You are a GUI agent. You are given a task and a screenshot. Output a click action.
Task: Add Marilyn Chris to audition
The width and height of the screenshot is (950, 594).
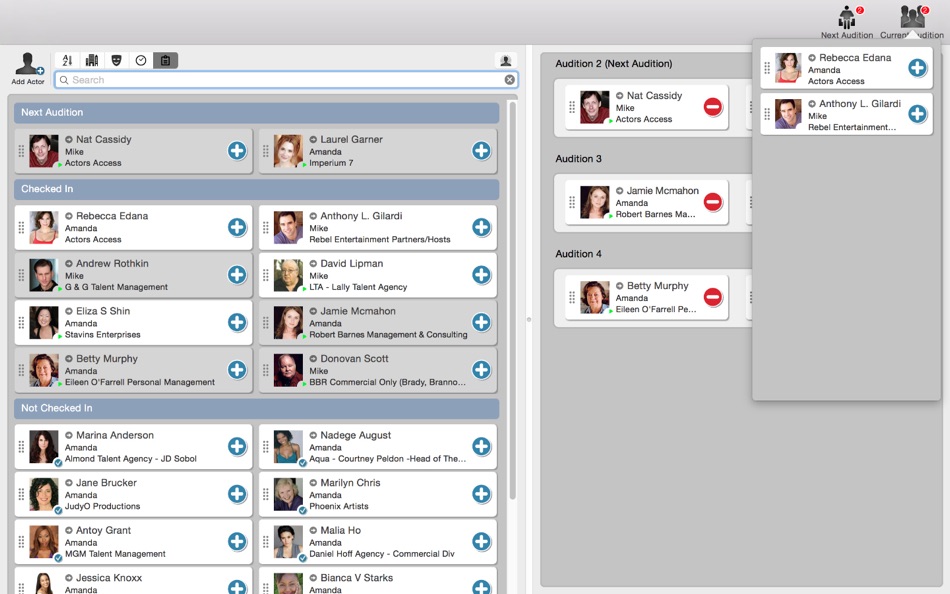tap(481, 494)
